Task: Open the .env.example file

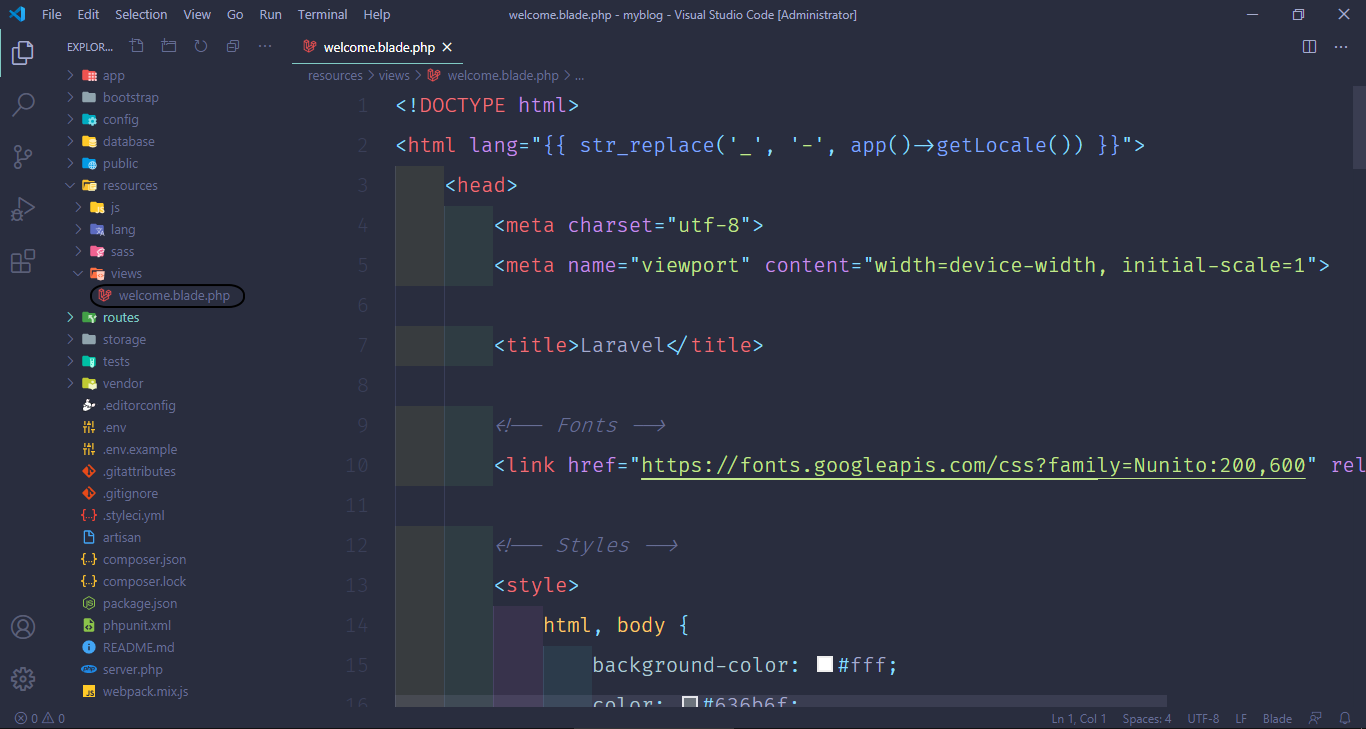Action: pos(139,449)
